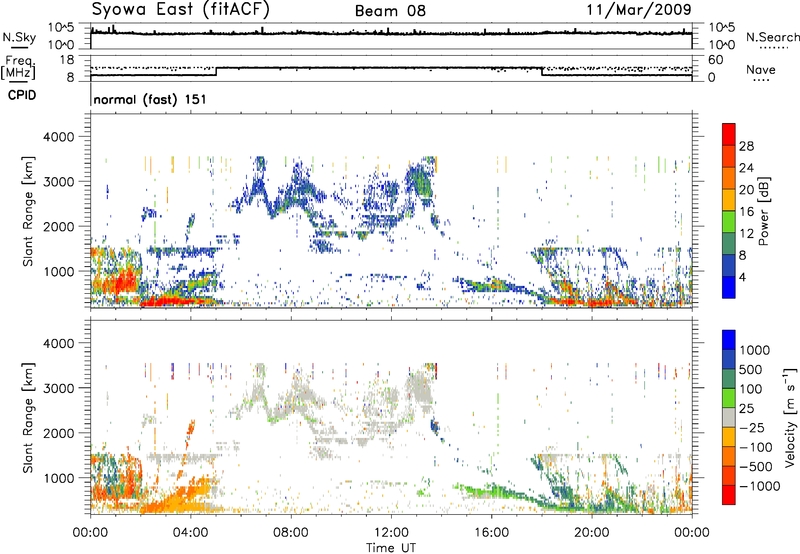Click 'Slant Range [km]' label of velocity panel
The image size is (800, 554).
[x=28, y=417]
